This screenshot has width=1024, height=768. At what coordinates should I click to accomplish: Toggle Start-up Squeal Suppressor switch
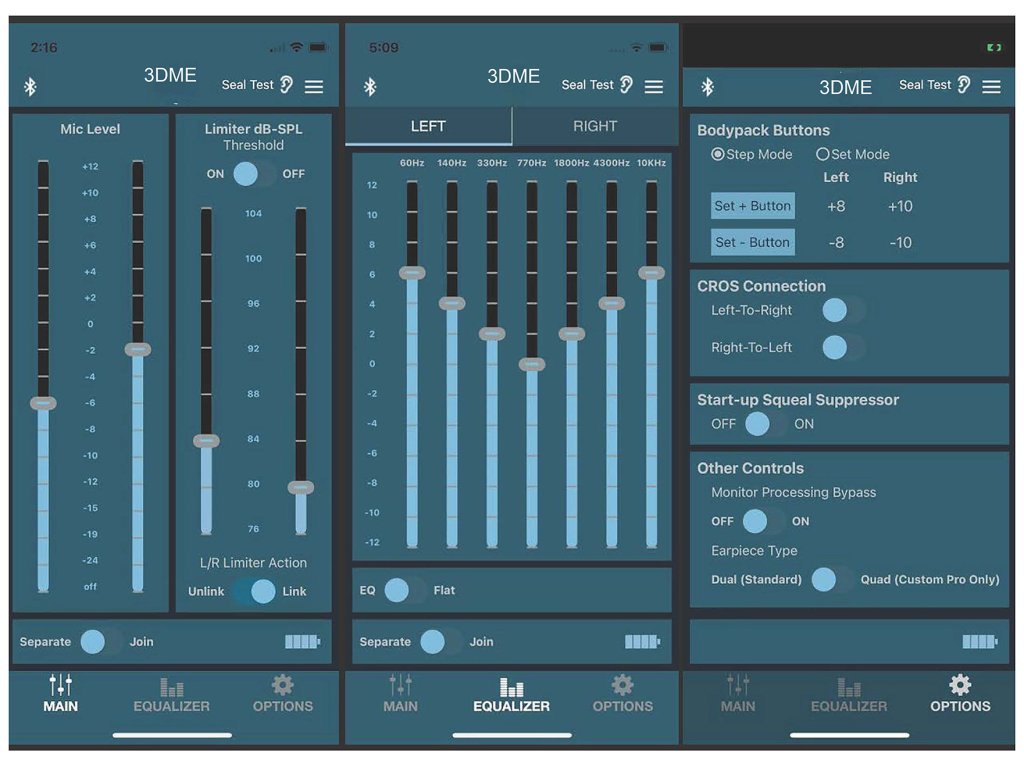click(765, 424)
